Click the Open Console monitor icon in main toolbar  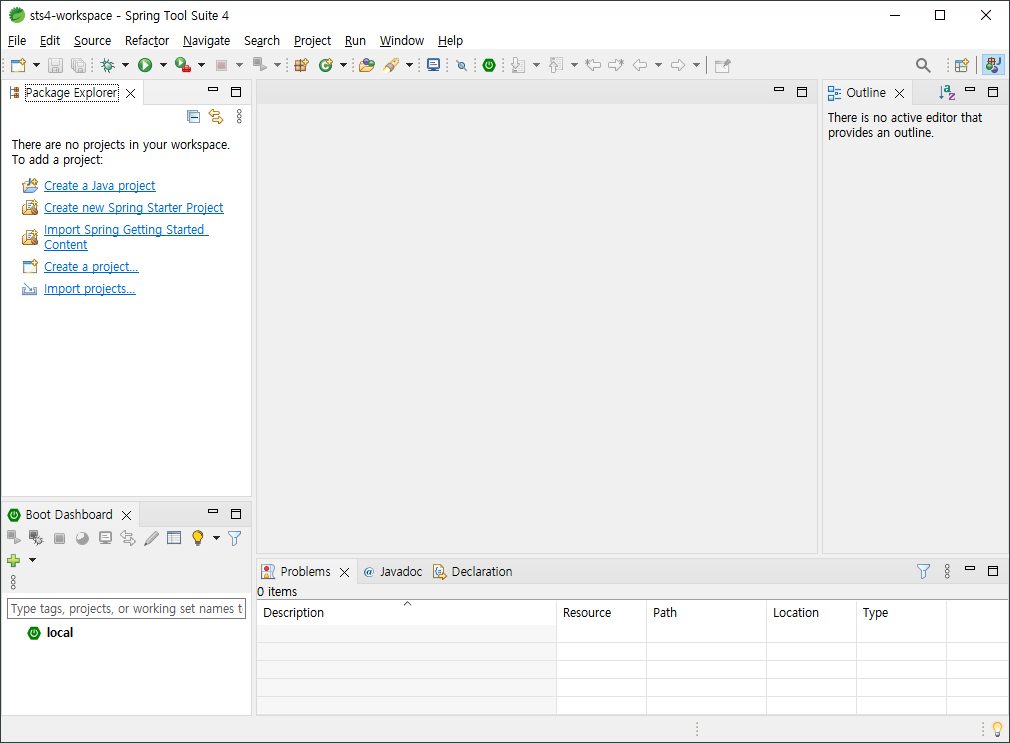coord(434,65)
